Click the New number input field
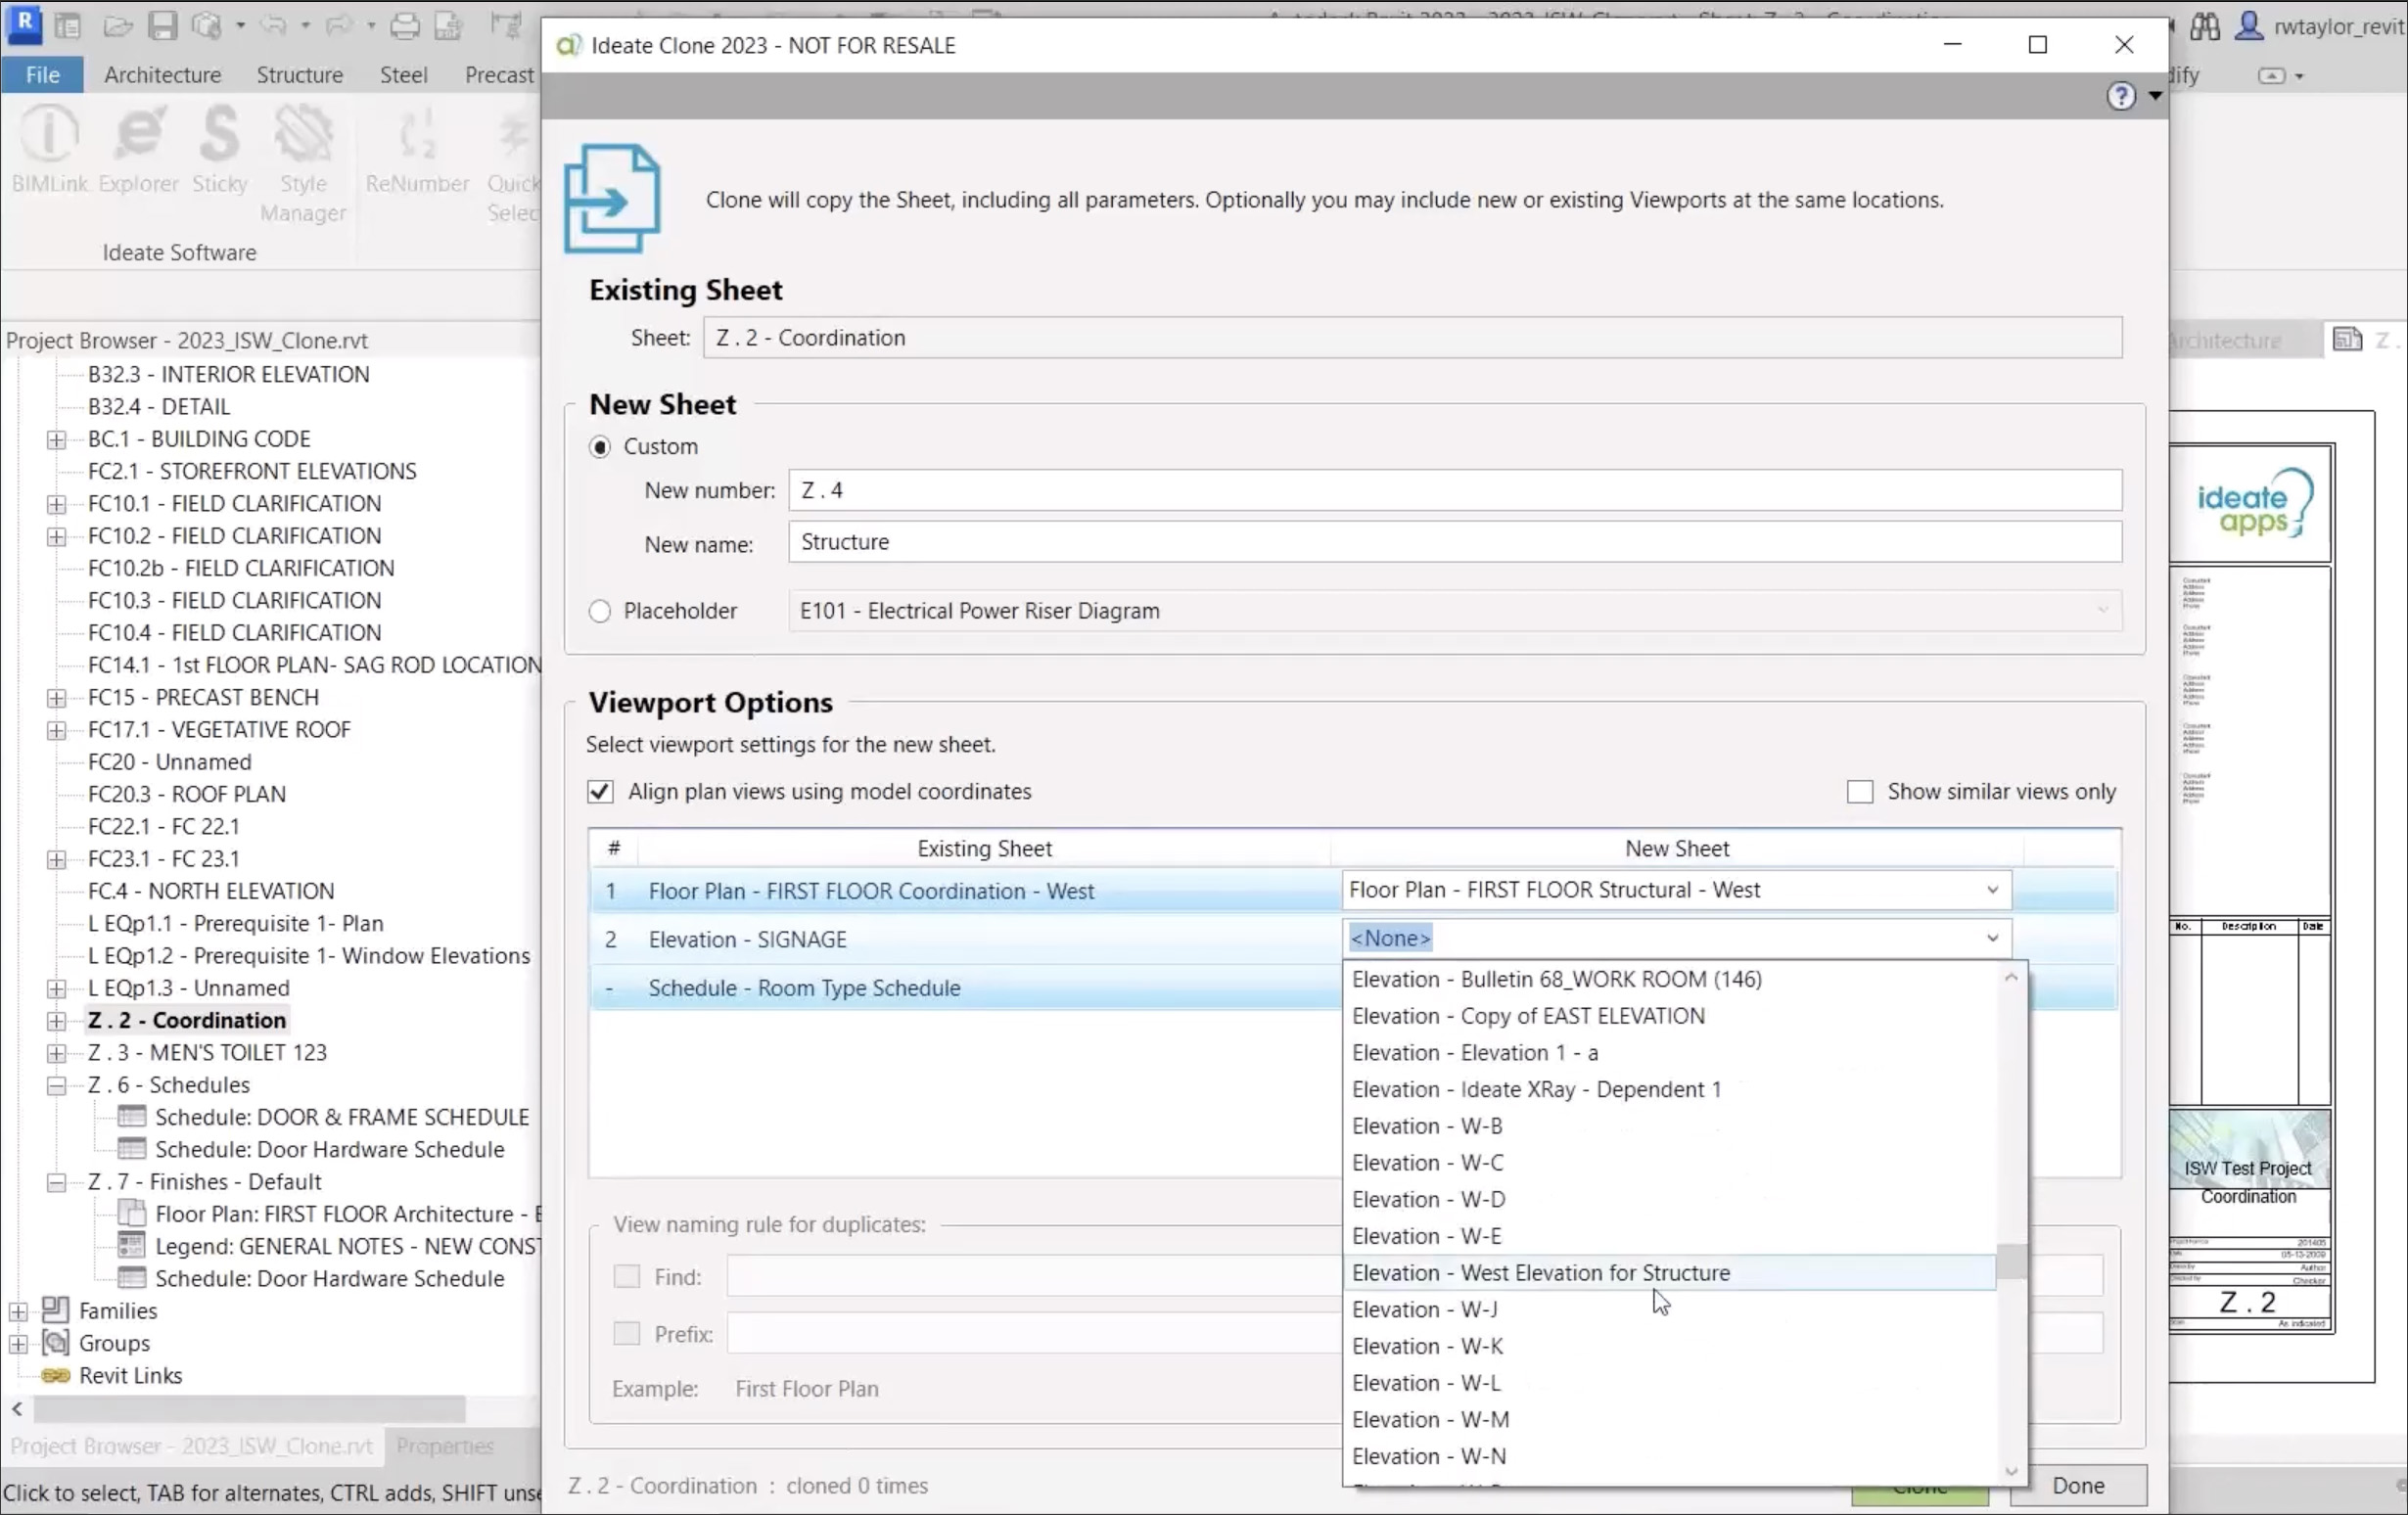Screen dimensions: 2408x1515 [x=1455, y=491]
